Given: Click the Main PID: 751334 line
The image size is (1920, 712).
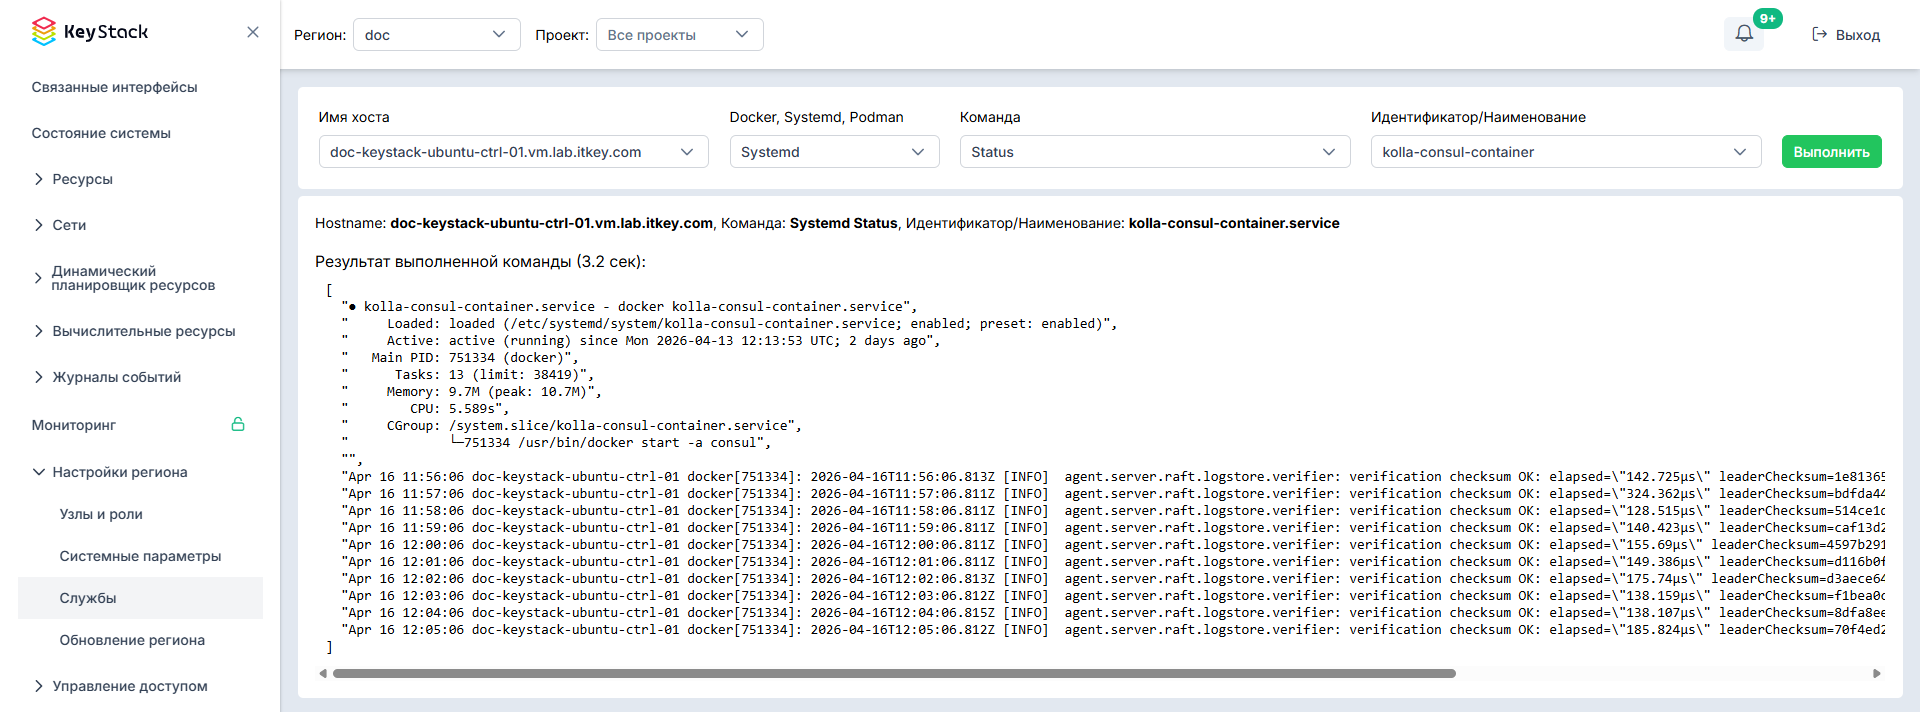Looking at the screenshot, I should (460, 358).
